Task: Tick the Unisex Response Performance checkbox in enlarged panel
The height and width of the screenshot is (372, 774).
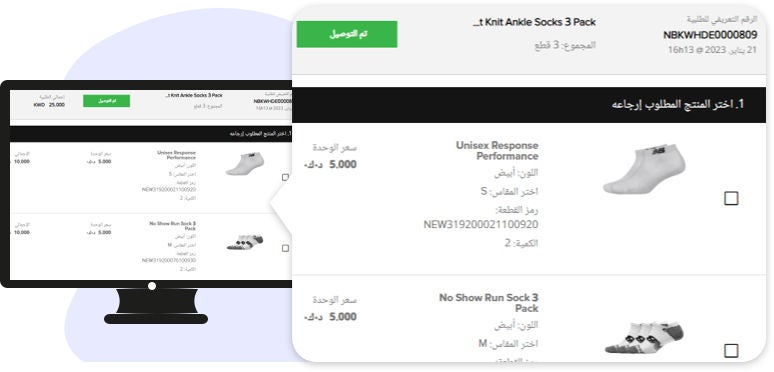Action: tap(731, 198)
